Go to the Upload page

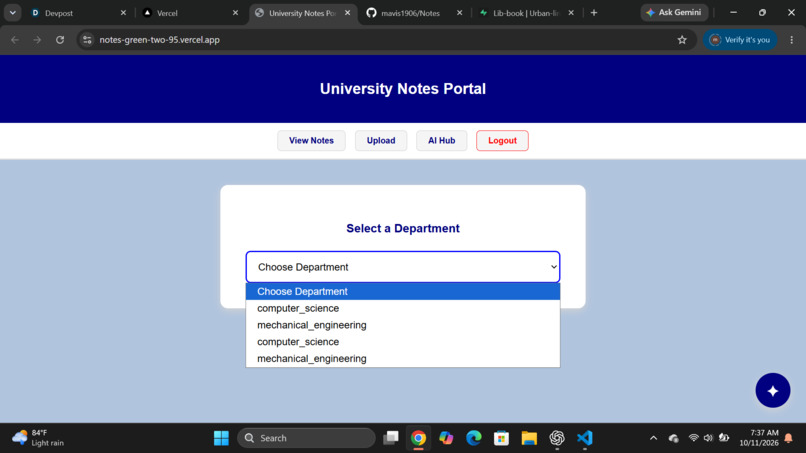381,140
